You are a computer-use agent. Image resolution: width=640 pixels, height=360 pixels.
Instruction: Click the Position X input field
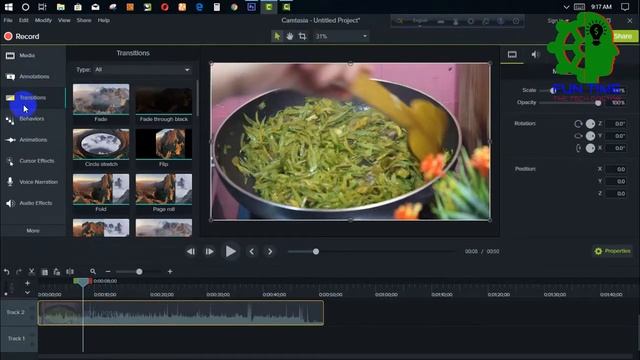pos(616,169)
